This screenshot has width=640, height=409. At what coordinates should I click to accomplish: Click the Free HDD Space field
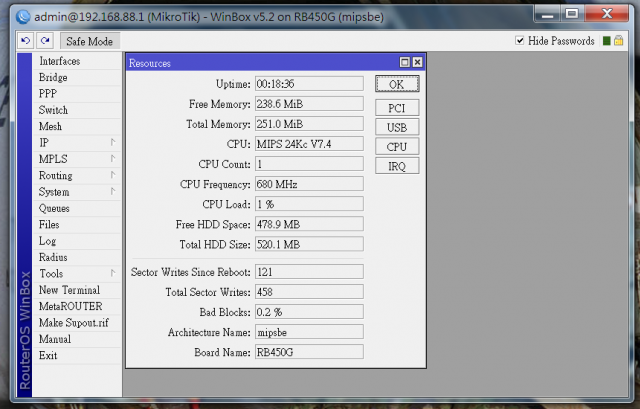click(309, 224)
